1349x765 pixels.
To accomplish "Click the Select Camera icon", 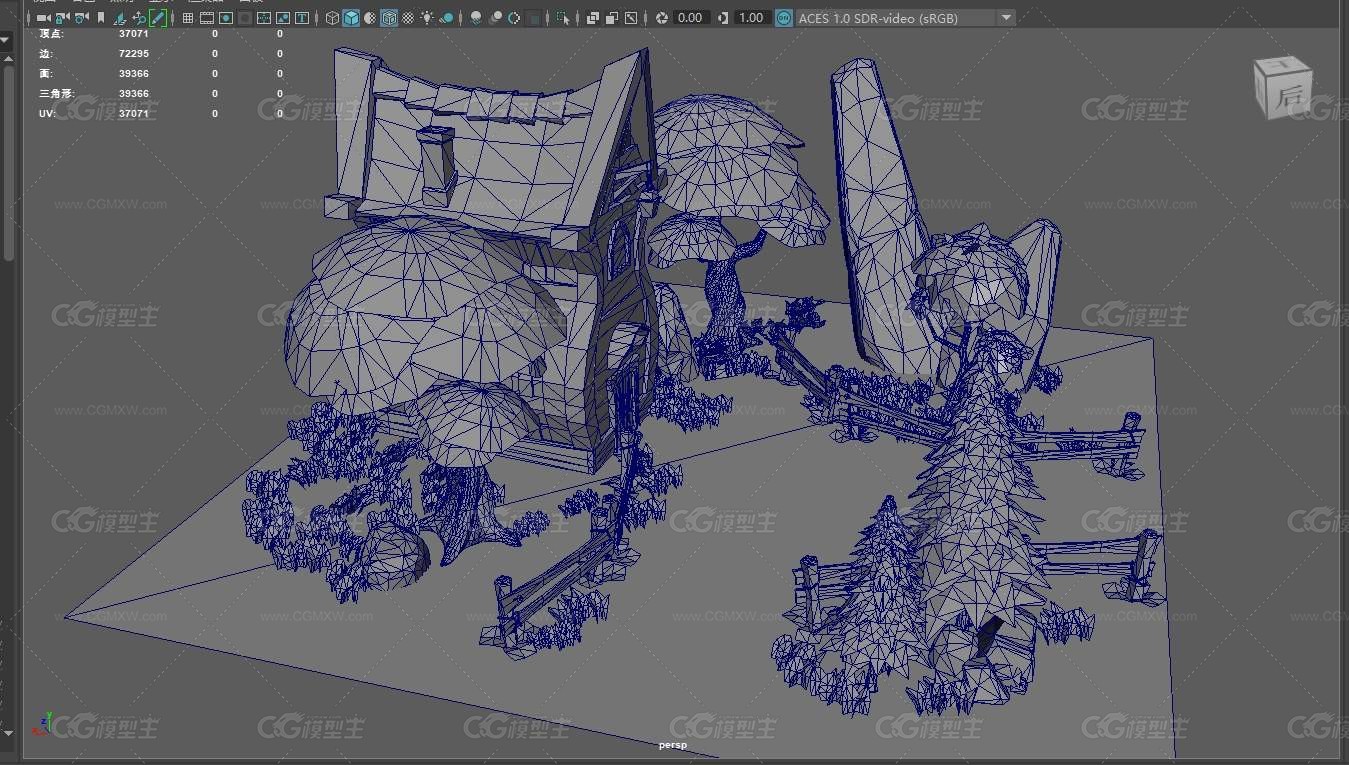I will (43, 18).
